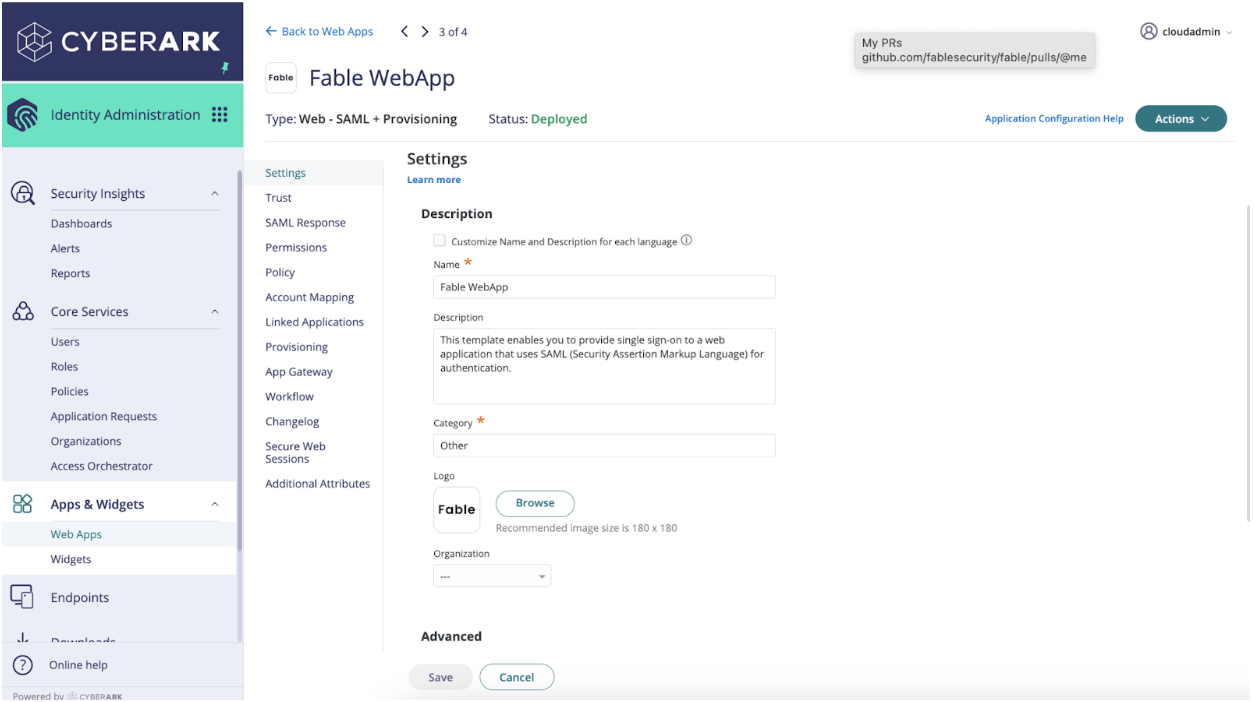Open Users under Core Services

[65, 342]
